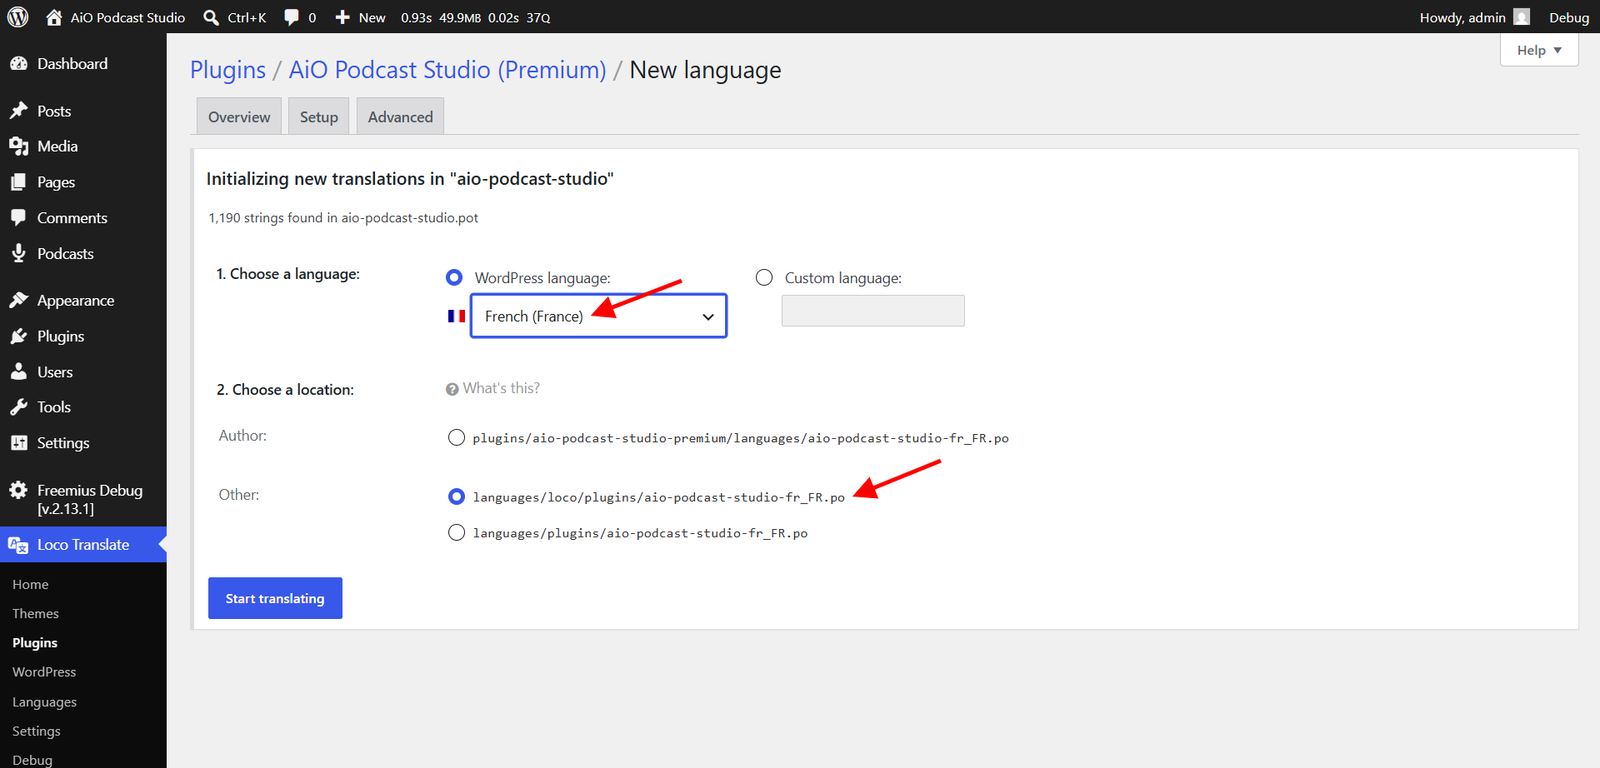The width and height of the screenshot is (1600, 768).
Task: Follow the AiO Podcast Studio (Premium) breadcrumb link
Action: (447, 70)
